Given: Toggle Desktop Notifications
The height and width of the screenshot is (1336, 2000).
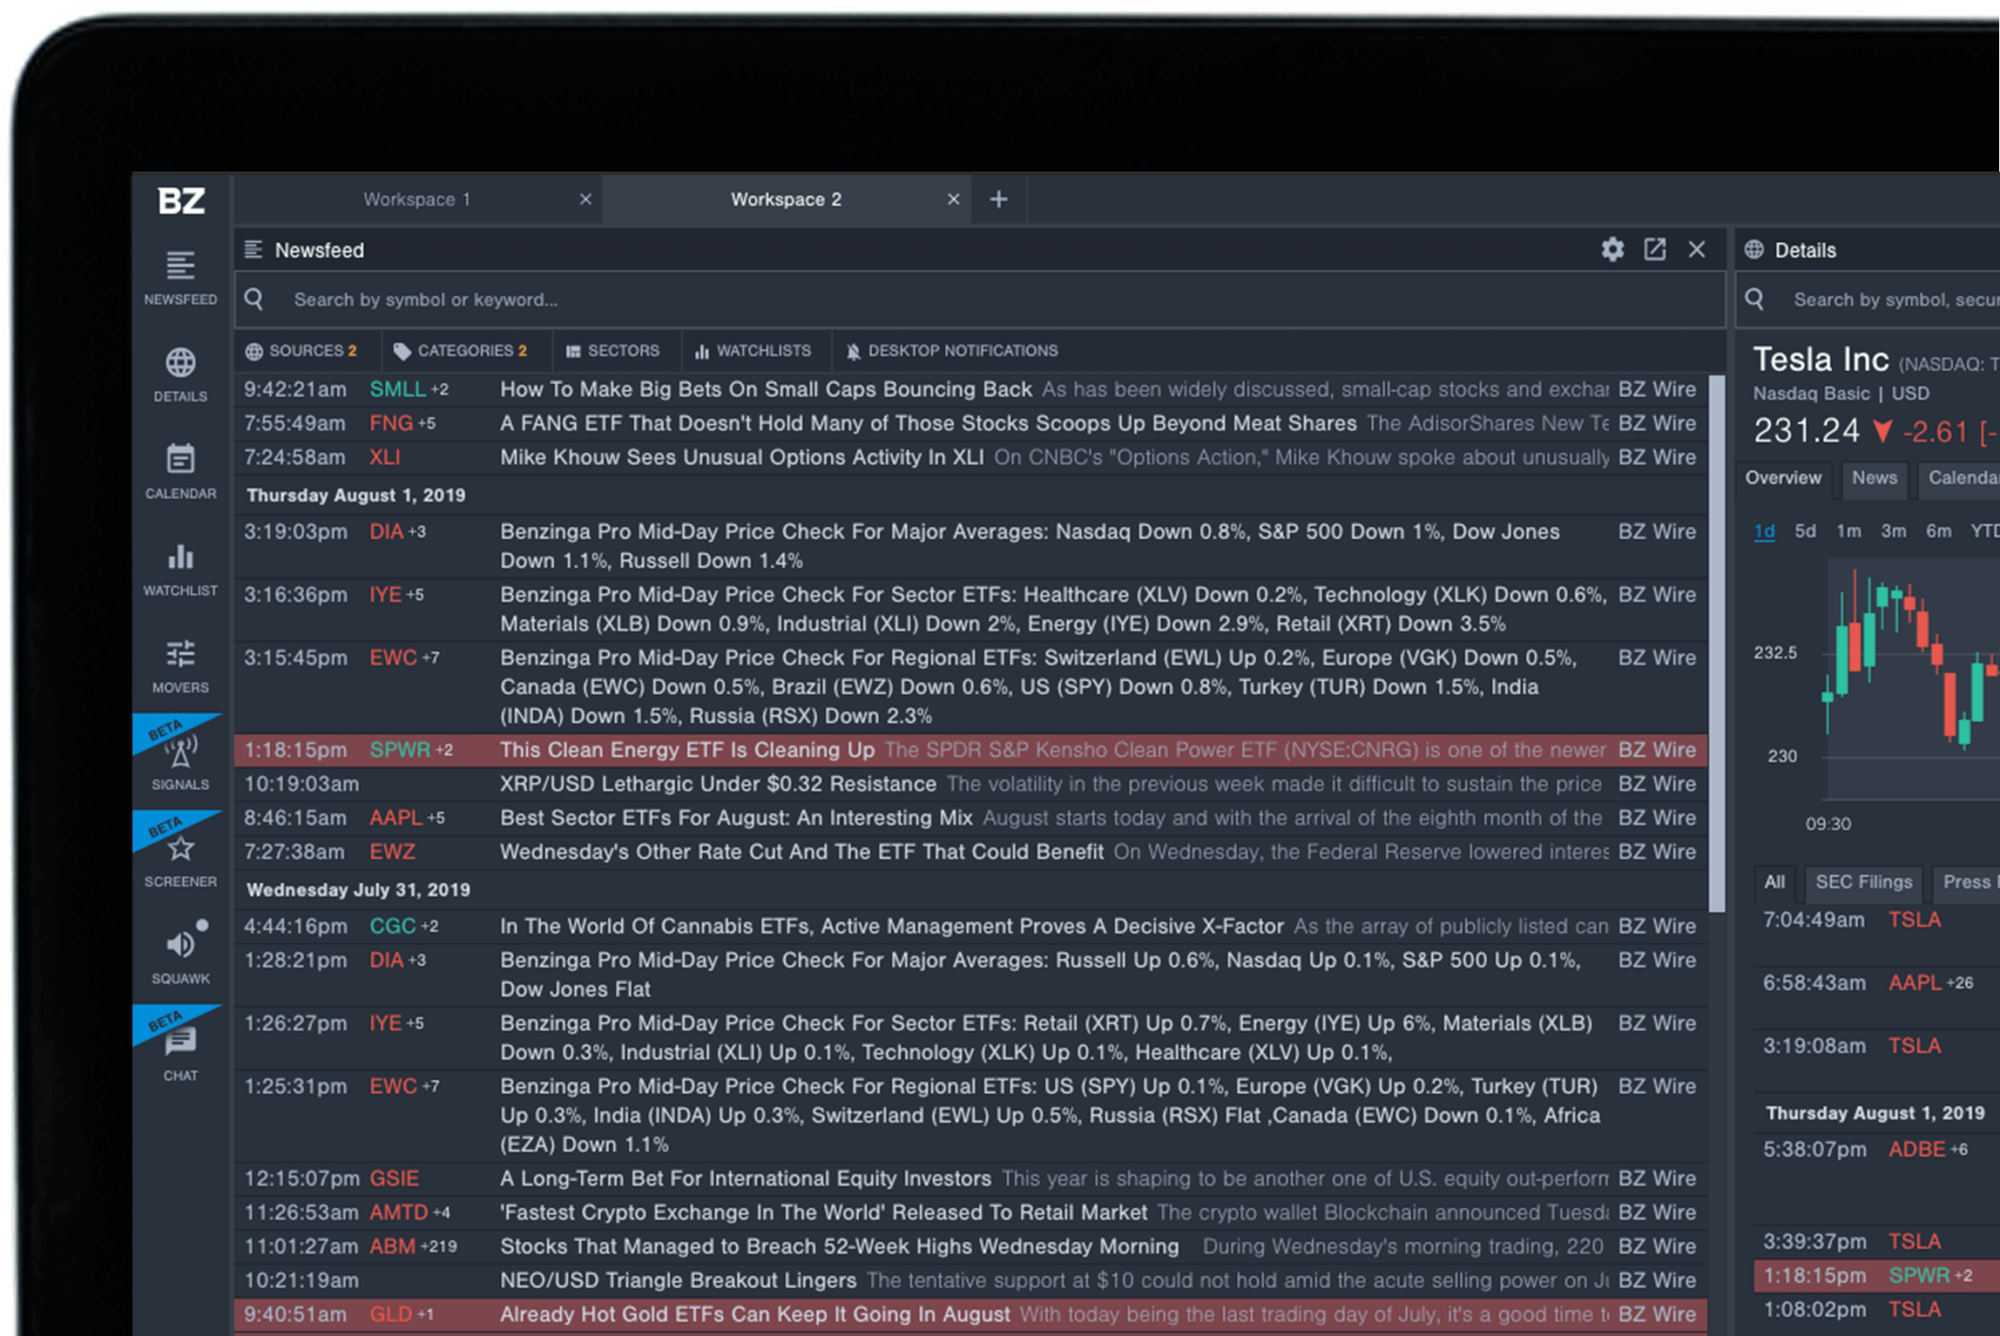Looking at the screenshot, I should [951, 351].
